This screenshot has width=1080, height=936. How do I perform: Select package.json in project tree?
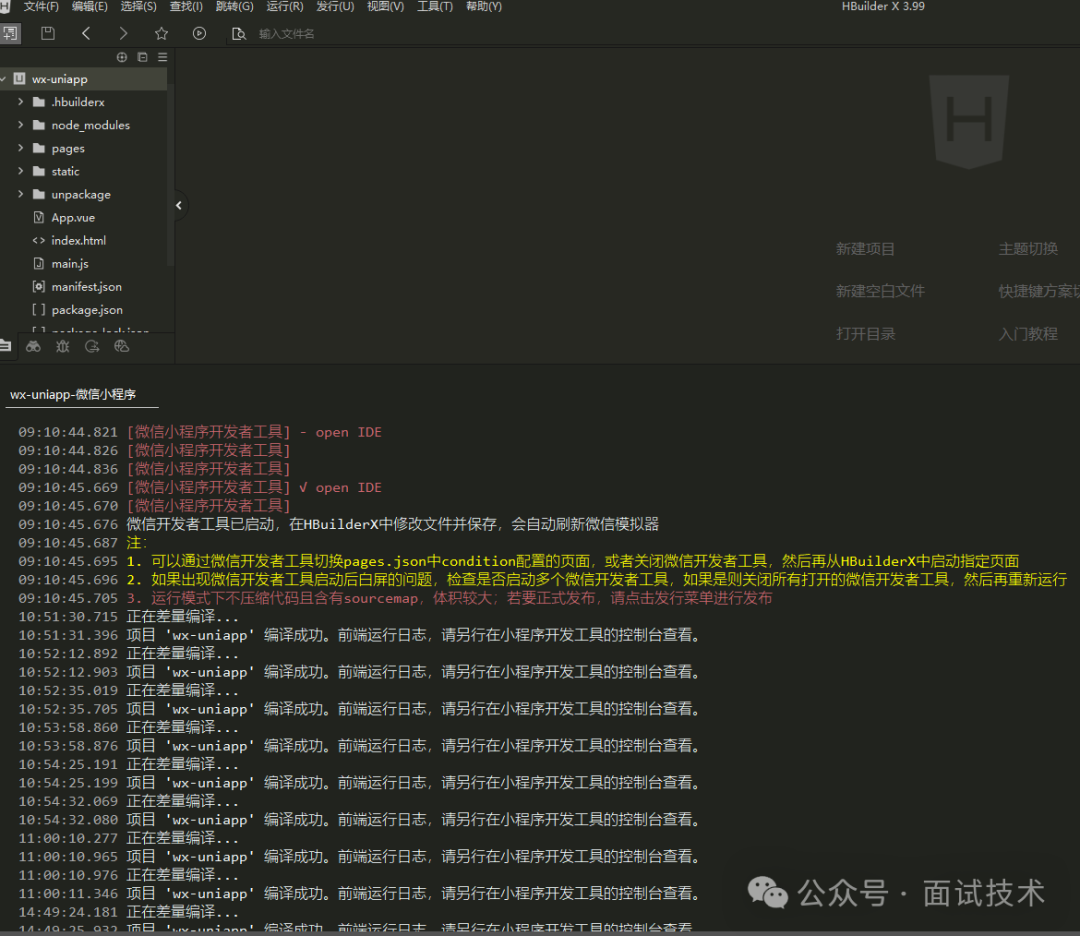click(87, 310)
